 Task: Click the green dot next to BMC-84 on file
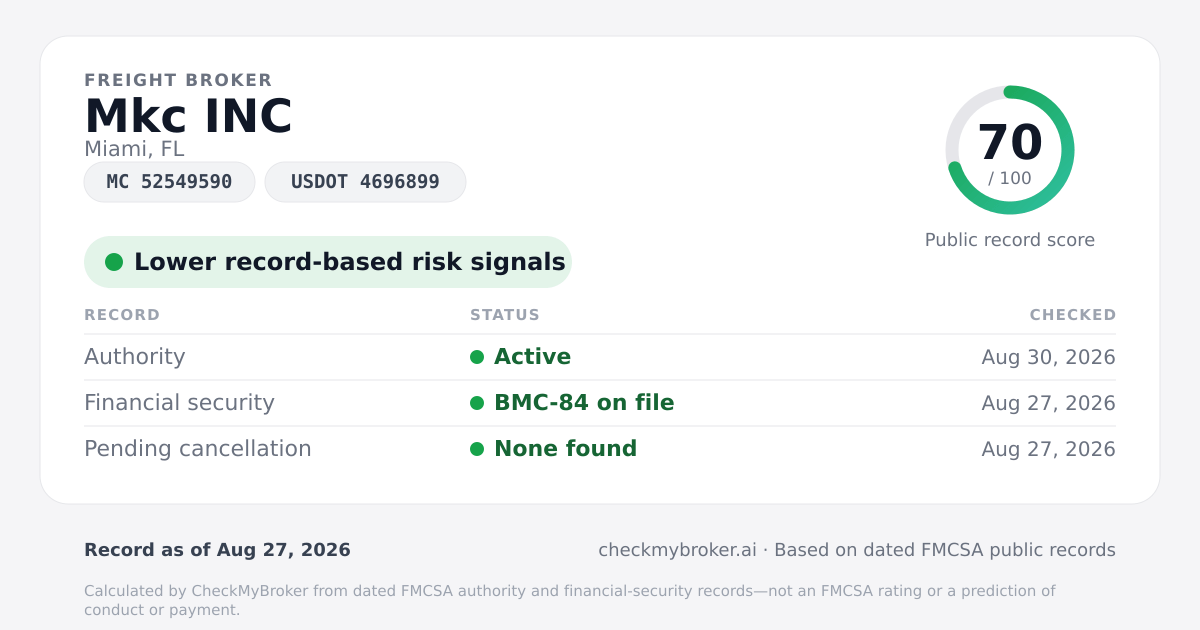click(477, 403)
